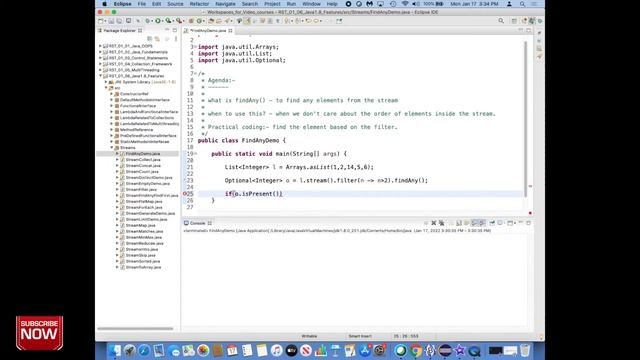640x360 pixels.
Task: Expand StreamFilter.java node
Action: coord(118,189)
